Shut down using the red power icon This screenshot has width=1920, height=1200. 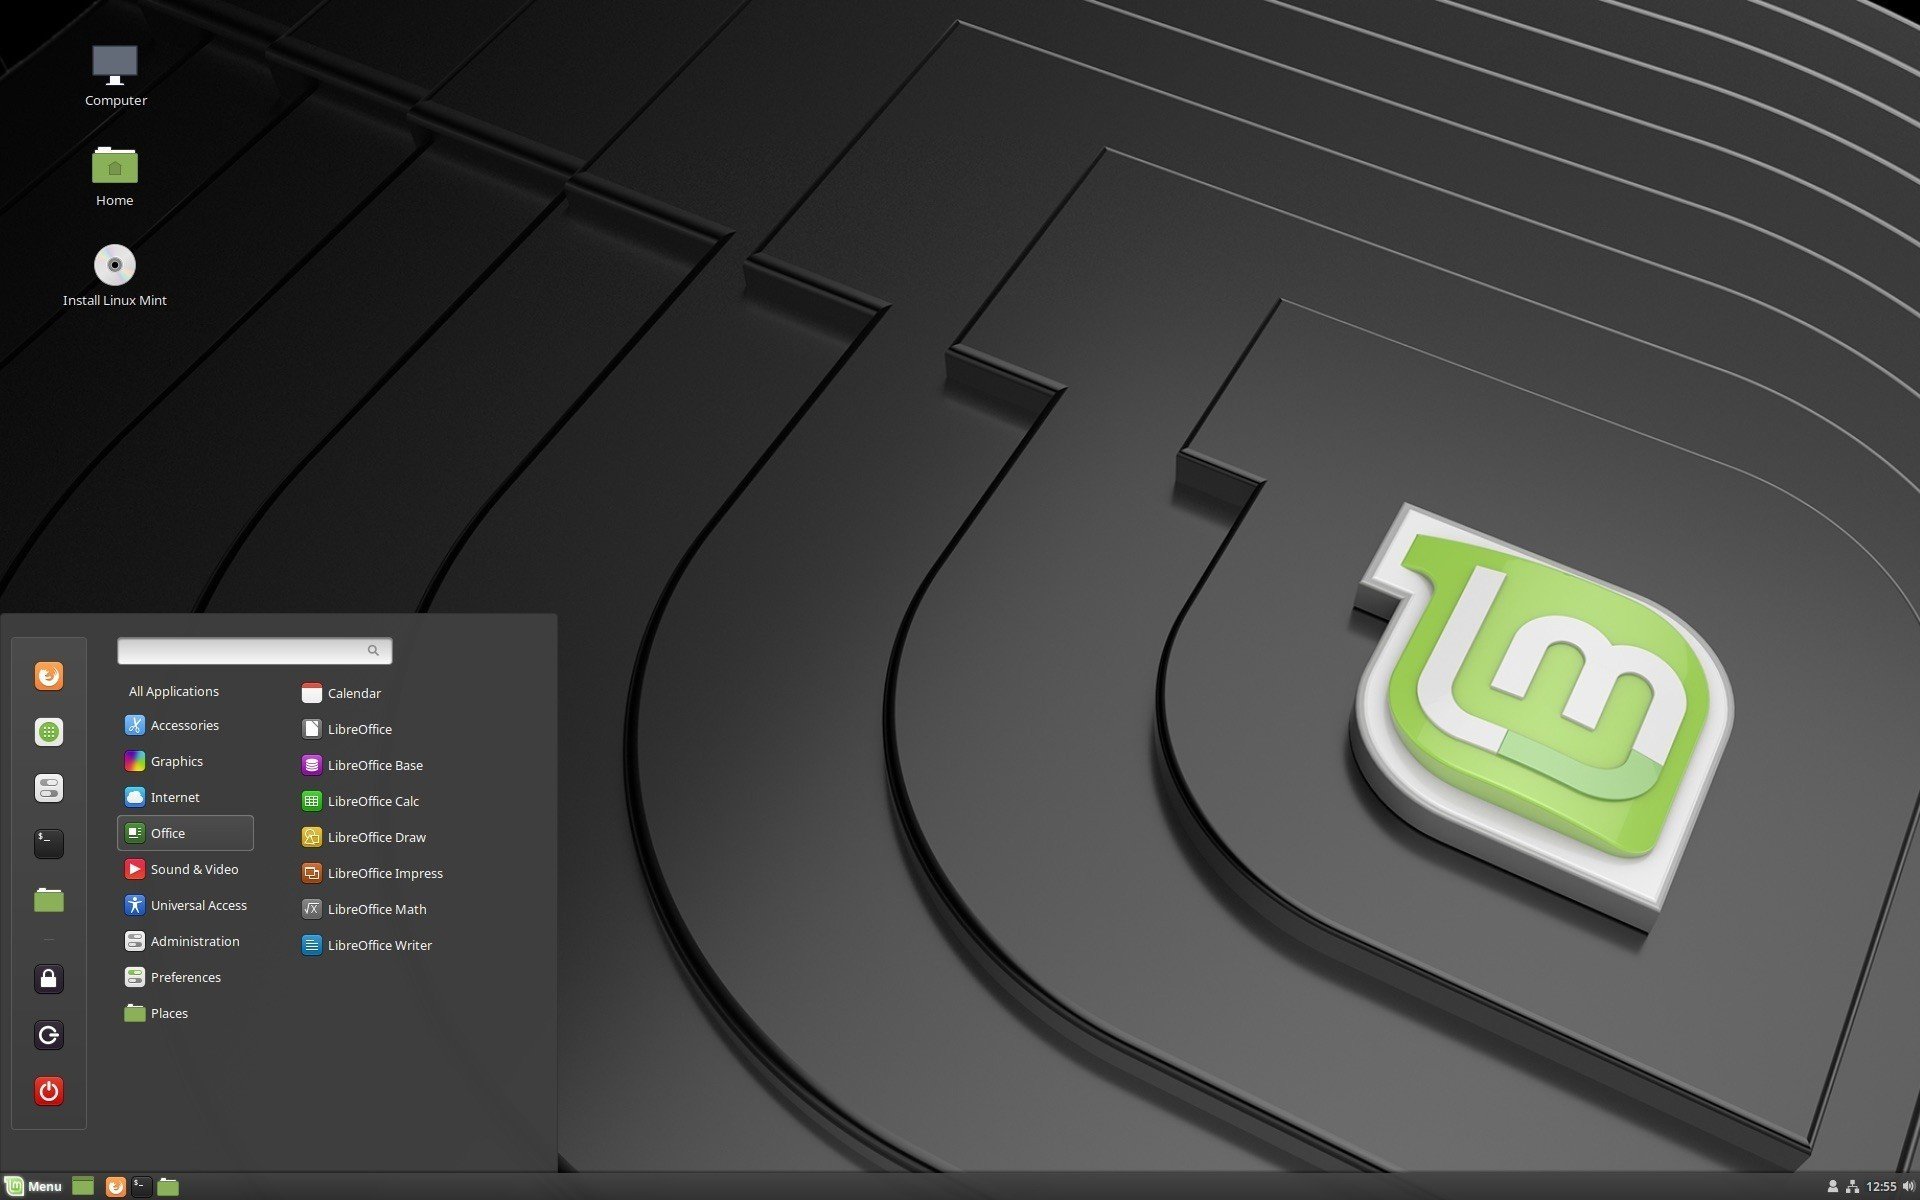point(48,1091)
